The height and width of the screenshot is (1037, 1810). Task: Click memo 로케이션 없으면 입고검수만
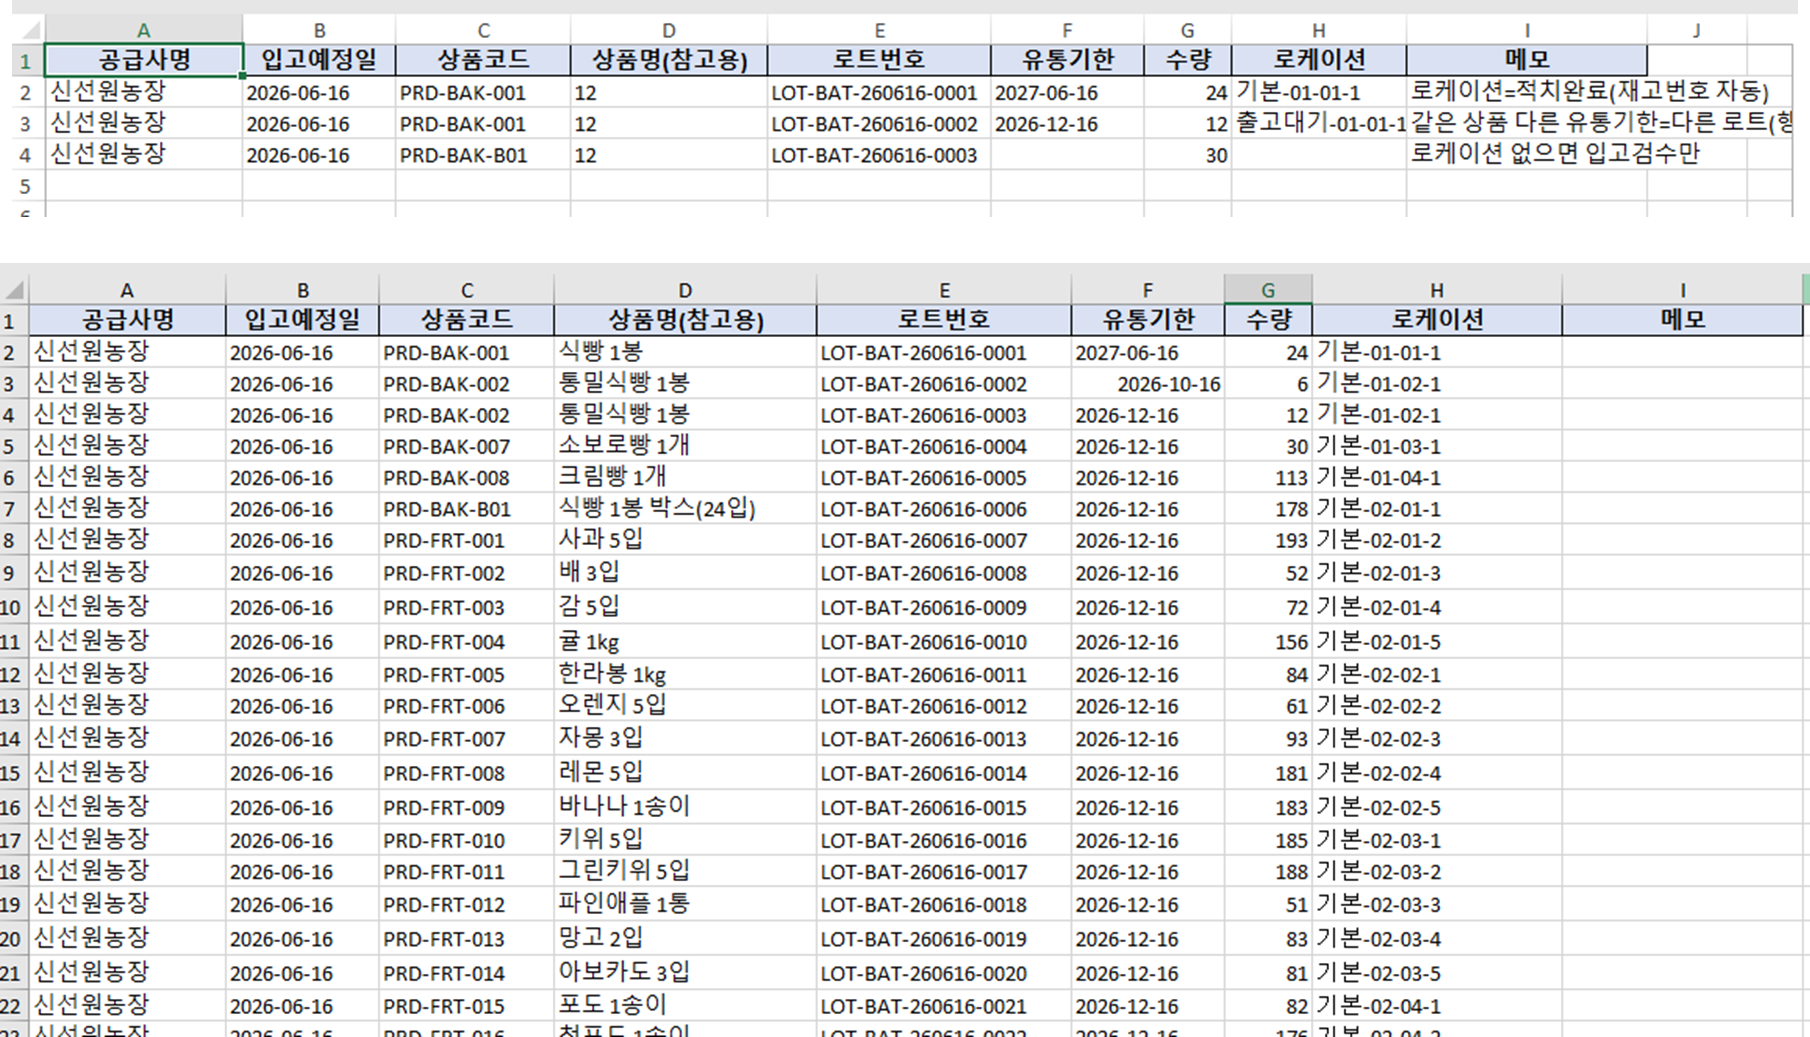[x=1554, y=154]
